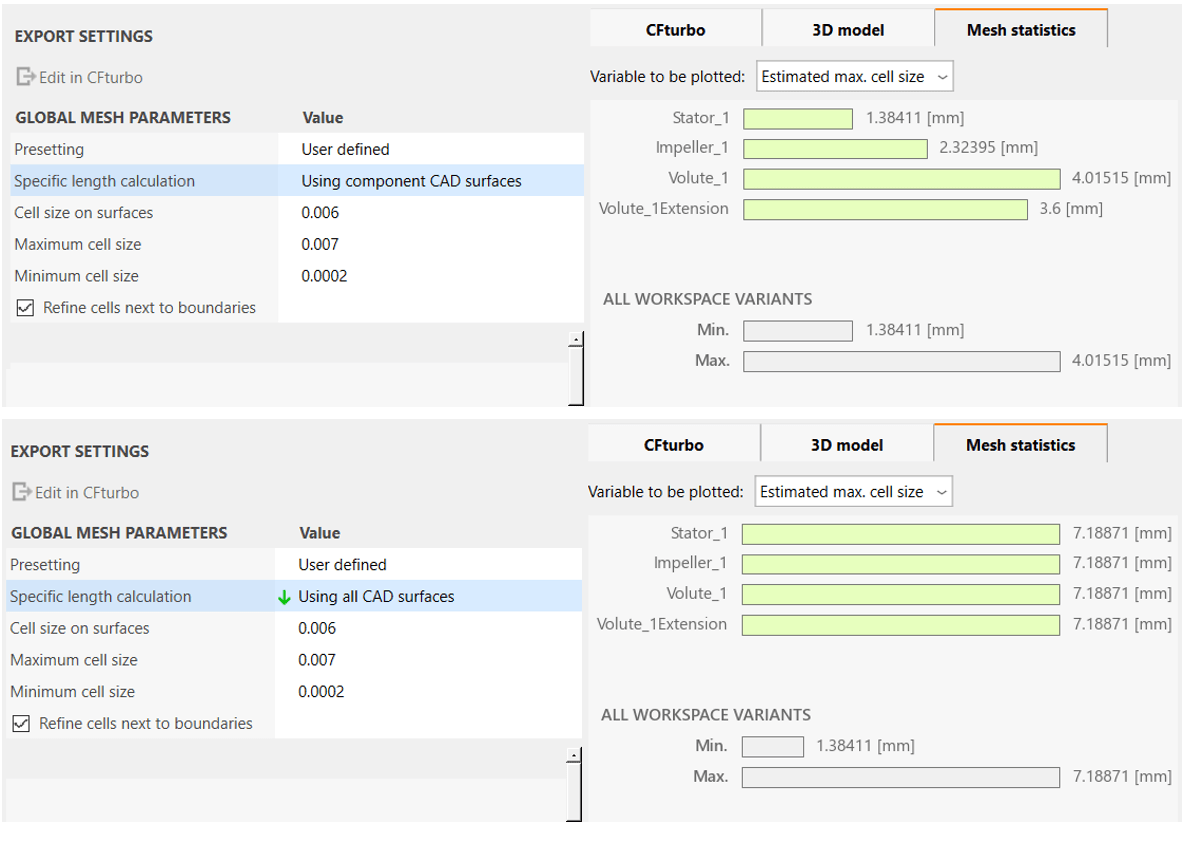Click the Volute_1 bar showing 4.01515 mm
1185x859 pixels.
[902, 179]
